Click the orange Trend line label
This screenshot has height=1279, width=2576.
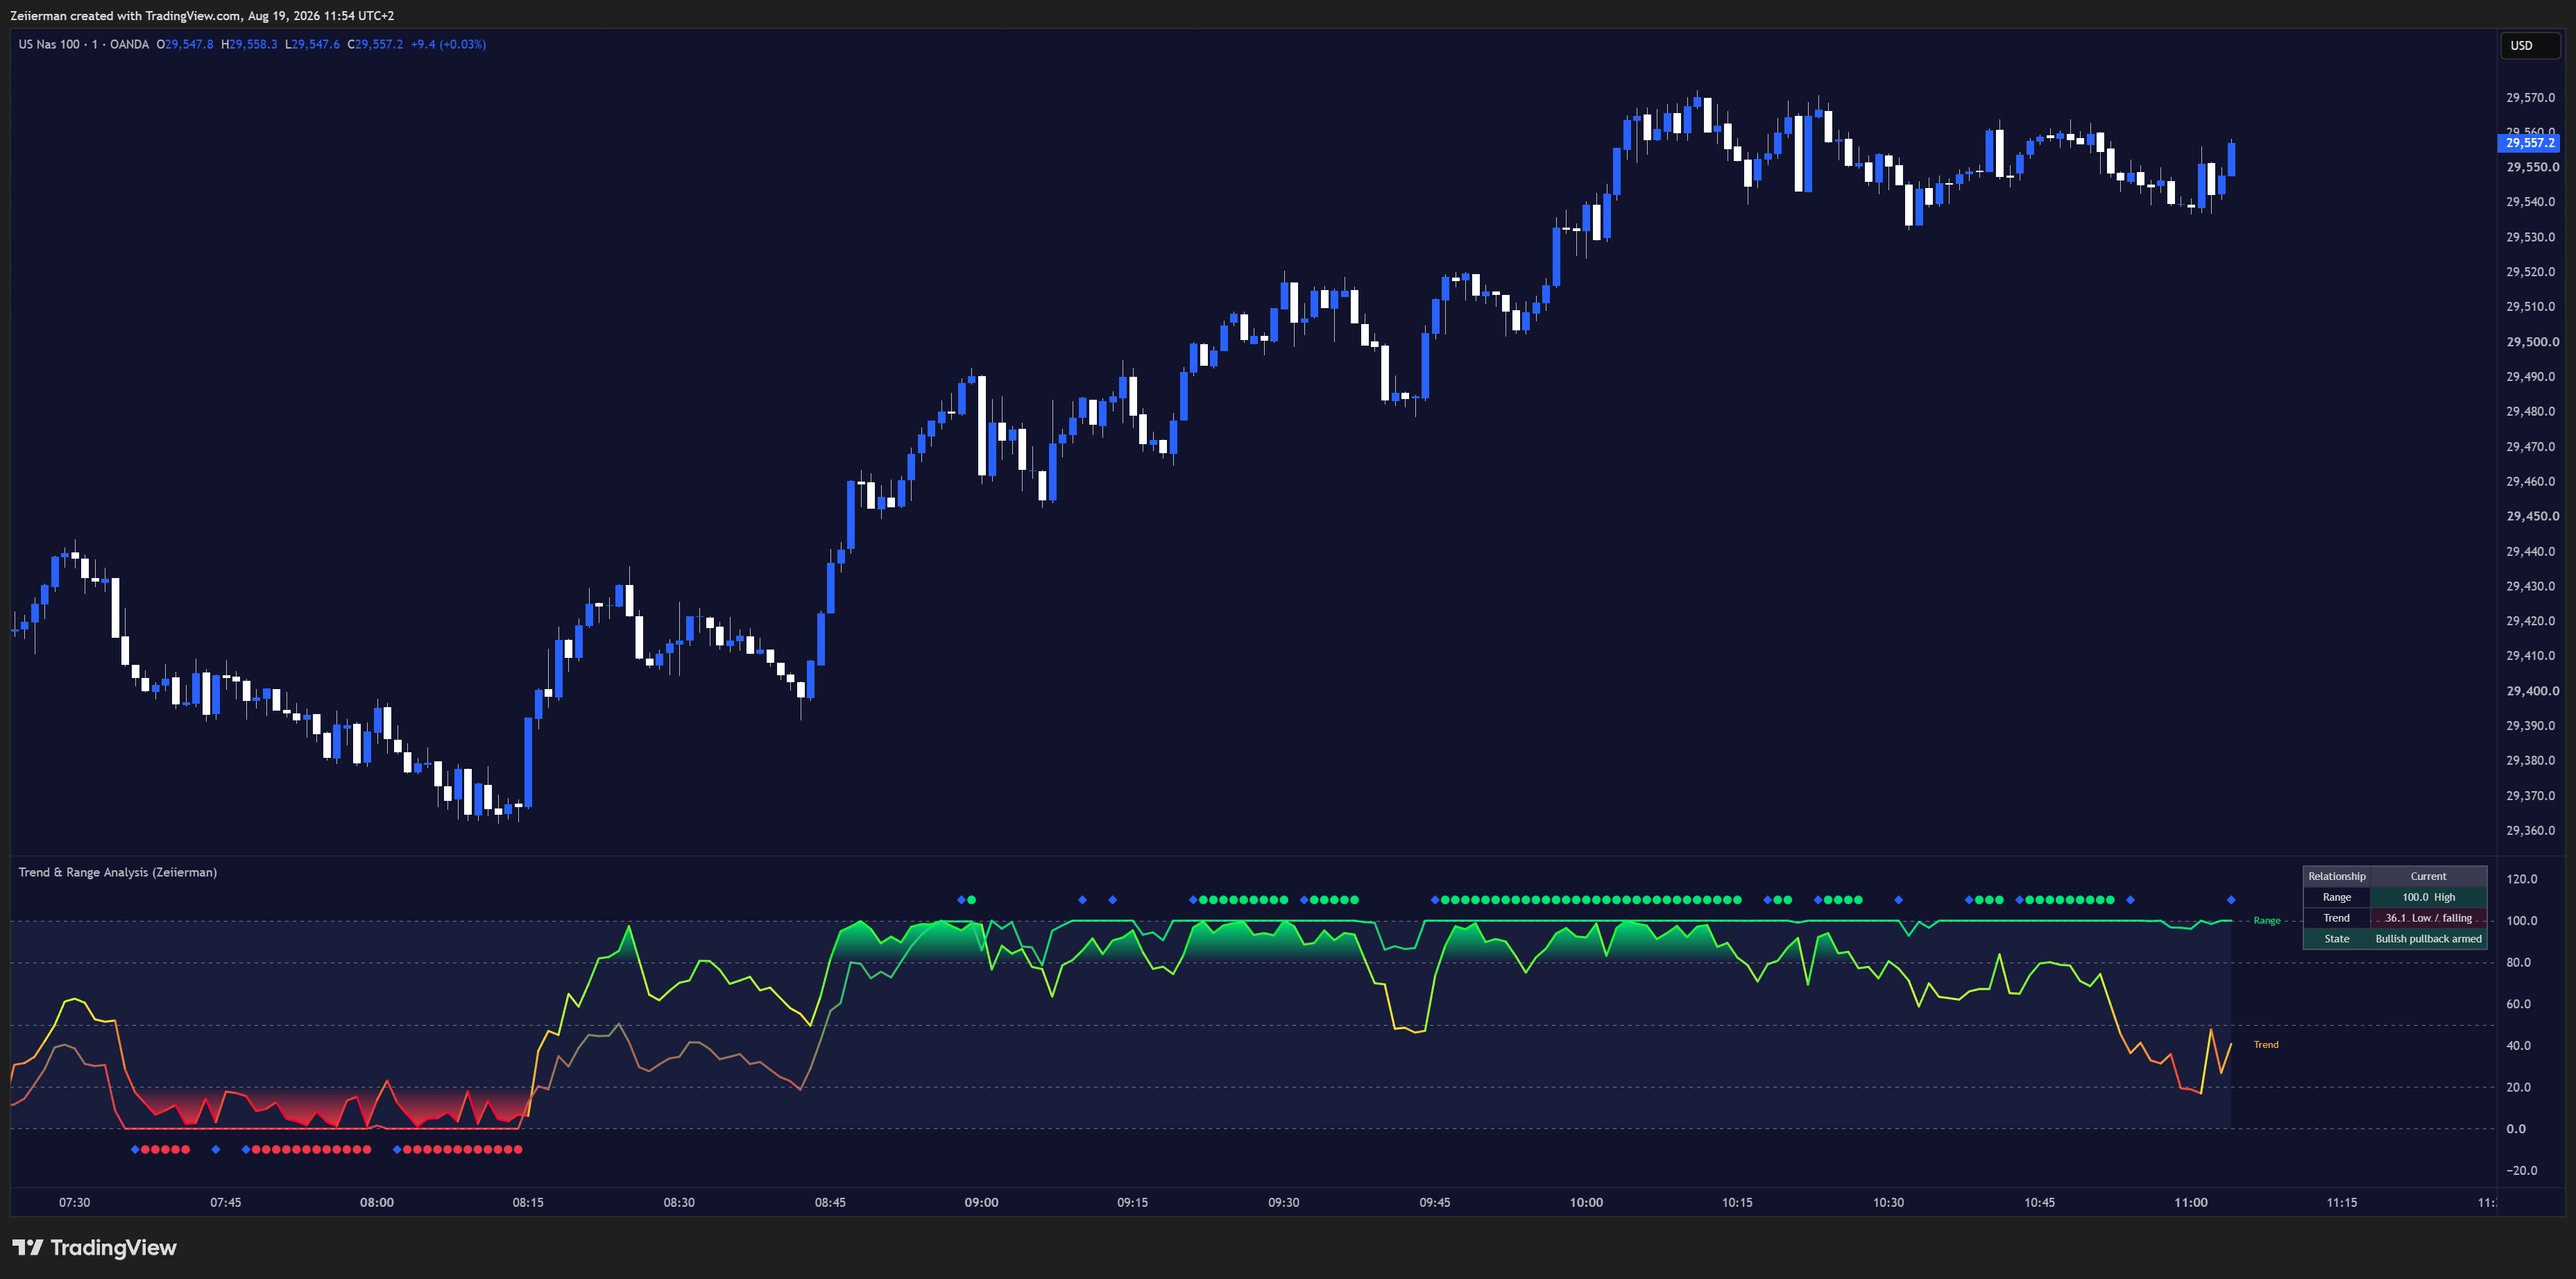click(2265, 1044)
